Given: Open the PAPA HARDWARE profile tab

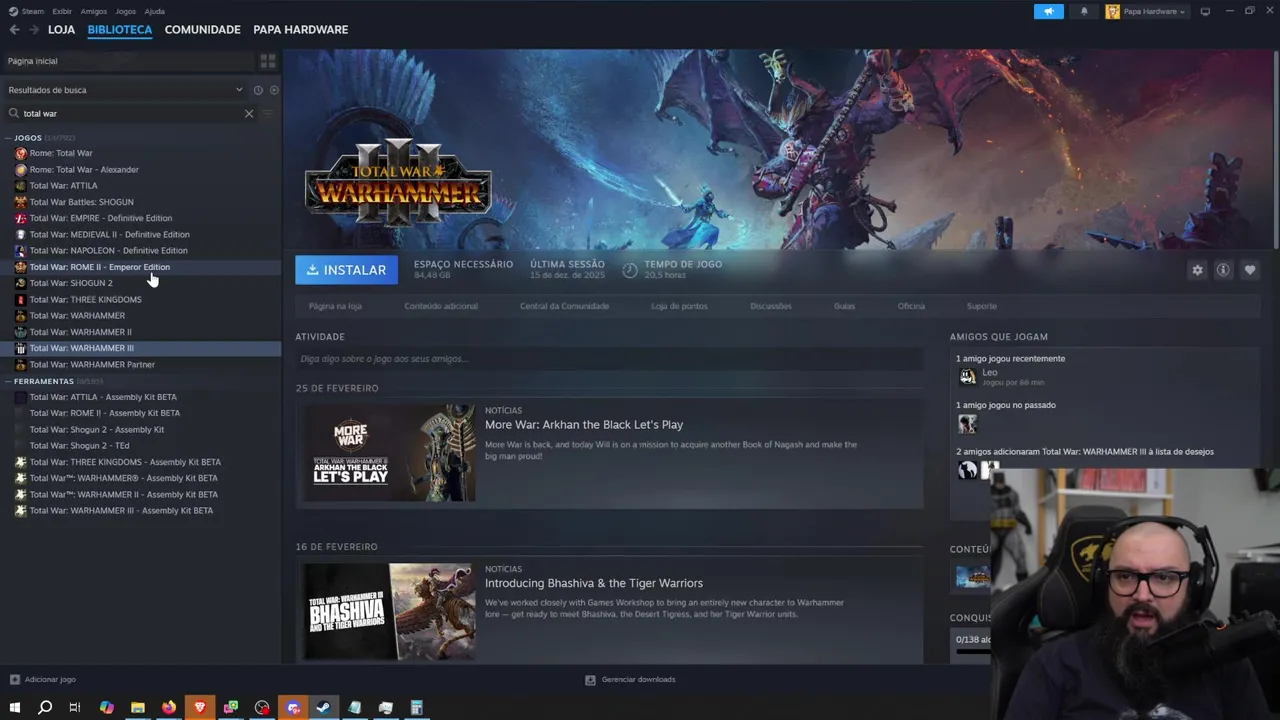Looking at the screenshot, I should pyautogui.click(x=301, y=30).
